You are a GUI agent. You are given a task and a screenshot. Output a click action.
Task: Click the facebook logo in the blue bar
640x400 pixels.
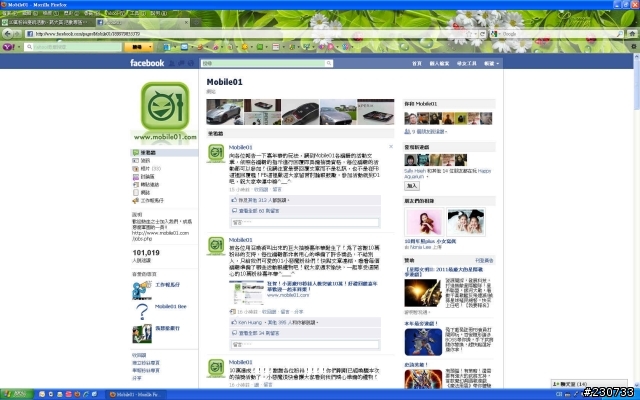(x=147, y=63)
